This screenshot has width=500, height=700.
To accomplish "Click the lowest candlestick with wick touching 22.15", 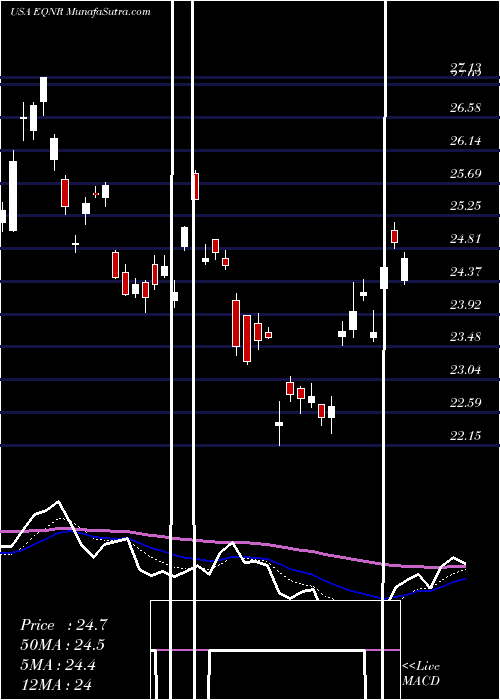I will [x=279, y=424].
